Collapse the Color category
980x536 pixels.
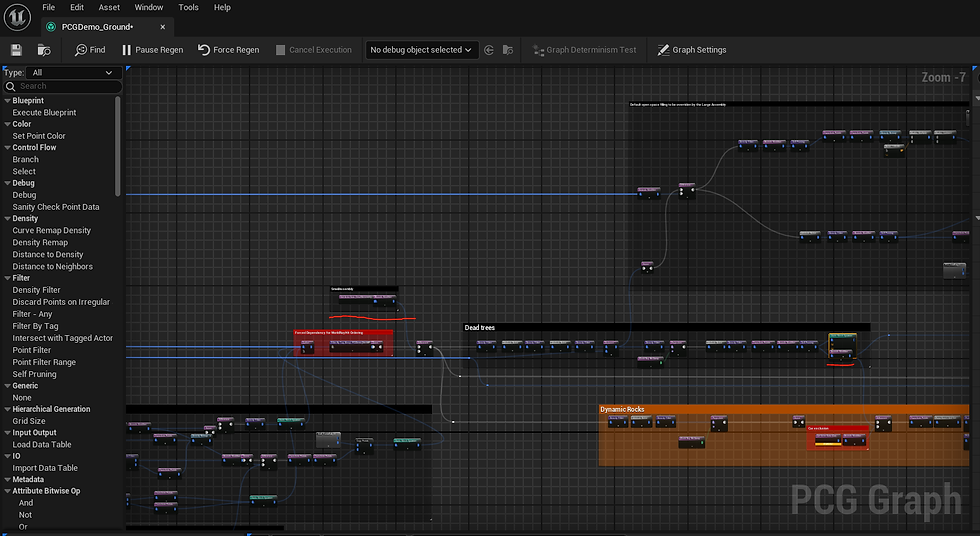click(x=8, y=124)
